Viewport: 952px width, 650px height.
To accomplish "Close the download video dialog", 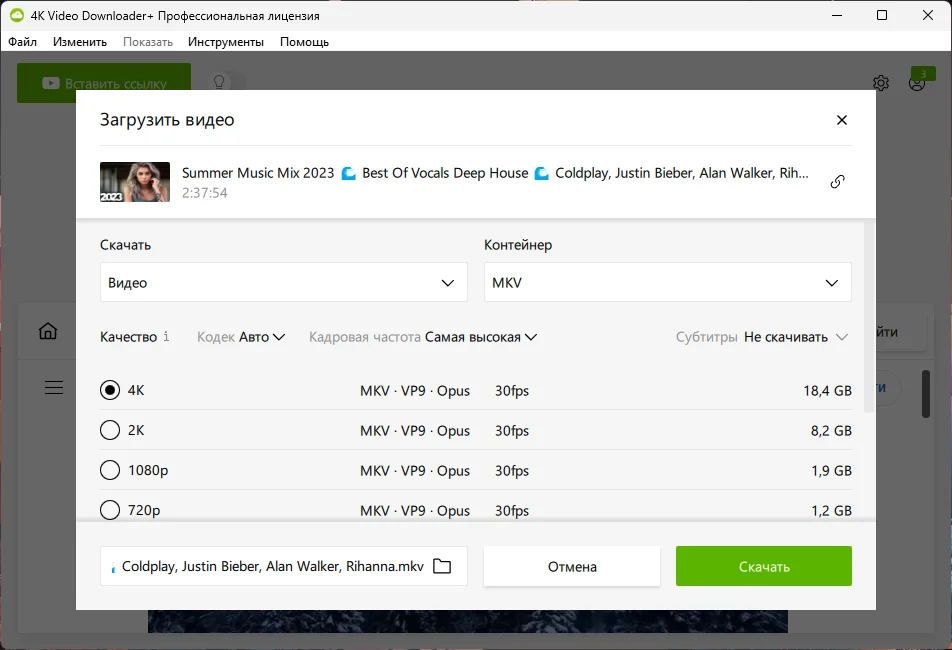I will [841, 120].
